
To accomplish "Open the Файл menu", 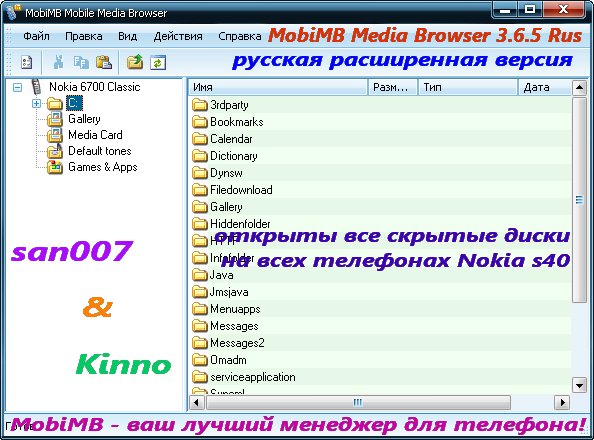I will (36, 36).
